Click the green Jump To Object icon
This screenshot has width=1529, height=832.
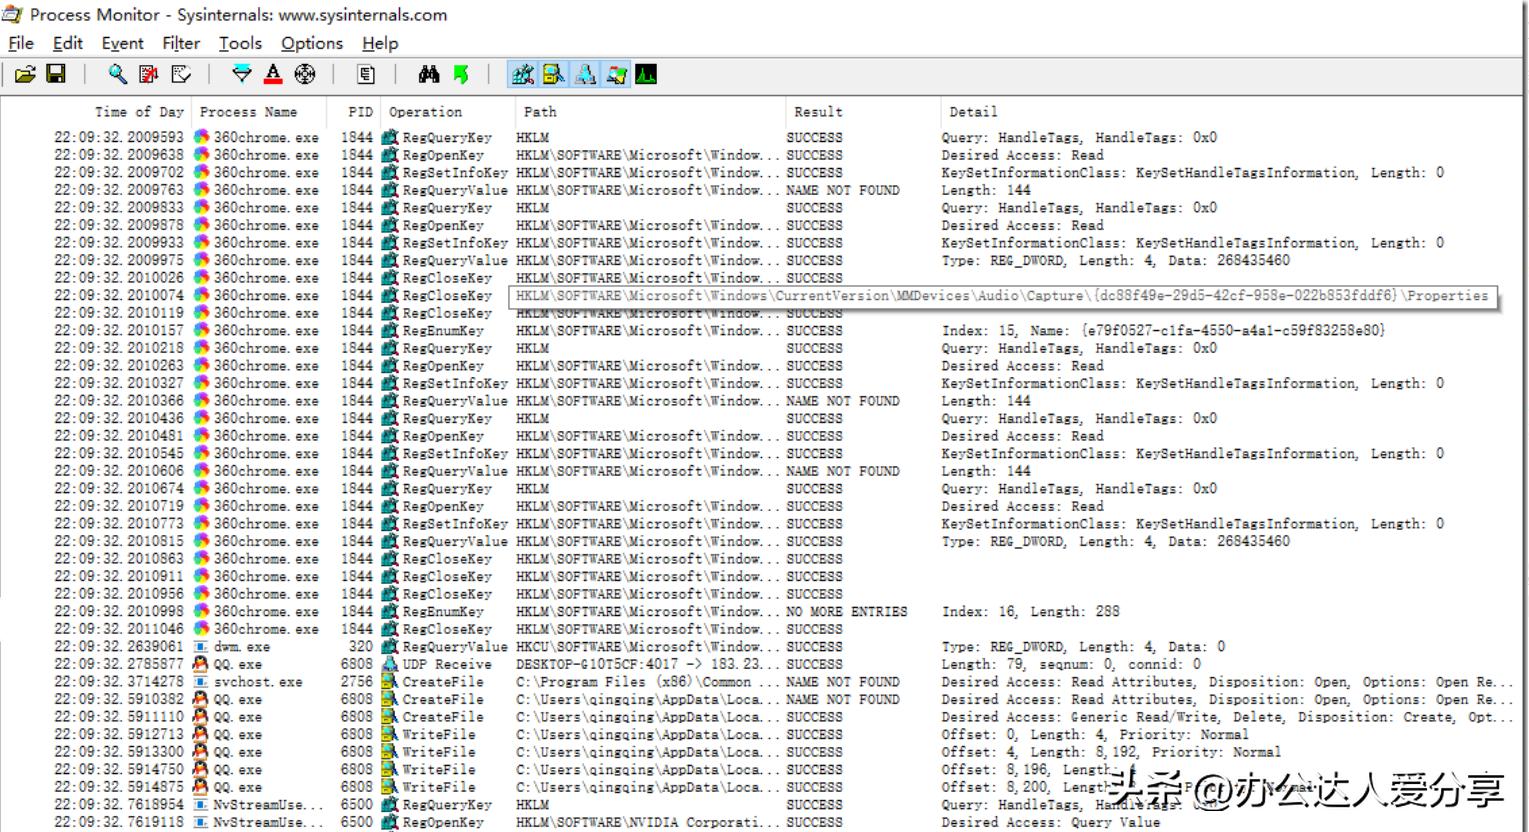(x=460, y=75)
